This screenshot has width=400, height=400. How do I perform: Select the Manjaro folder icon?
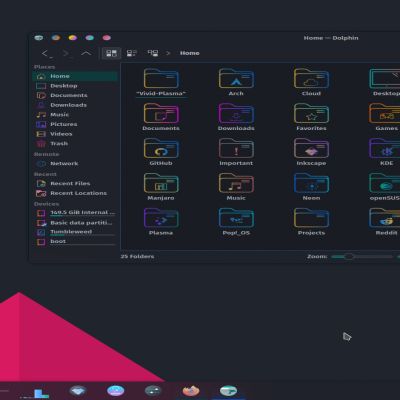click(x=161, y=183)
